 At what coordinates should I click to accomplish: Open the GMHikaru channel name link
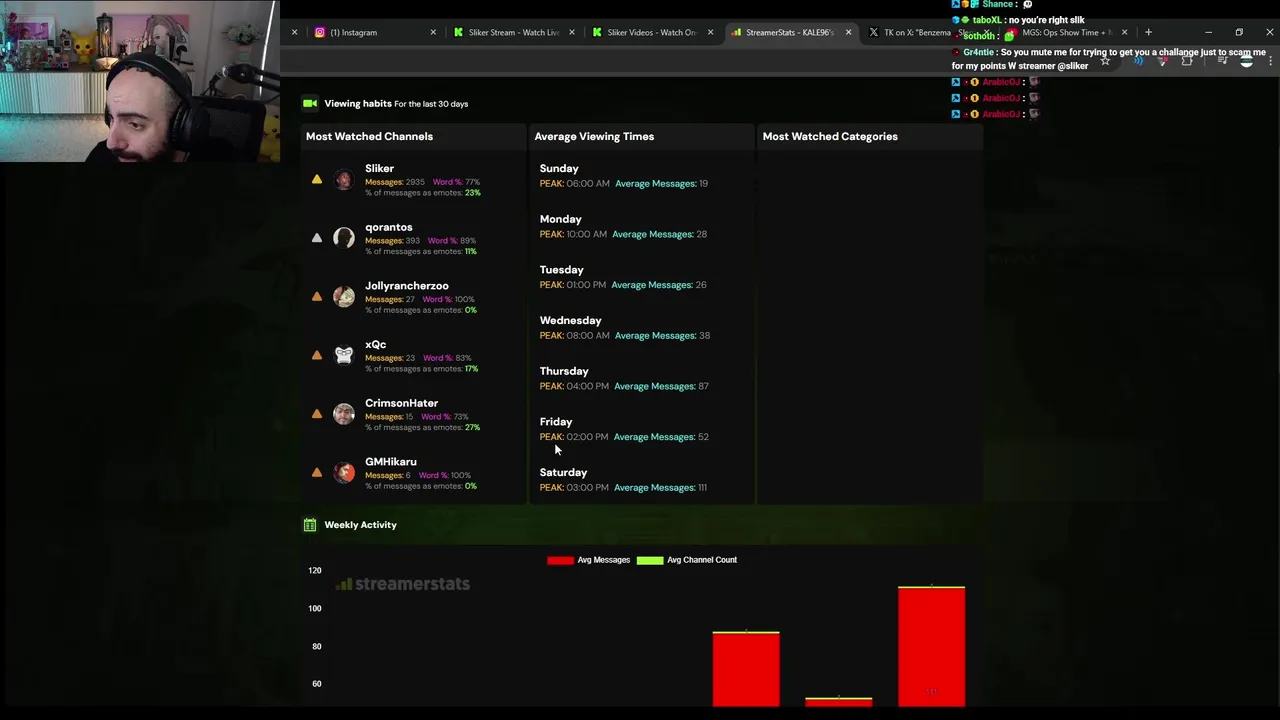pos(390,461)
